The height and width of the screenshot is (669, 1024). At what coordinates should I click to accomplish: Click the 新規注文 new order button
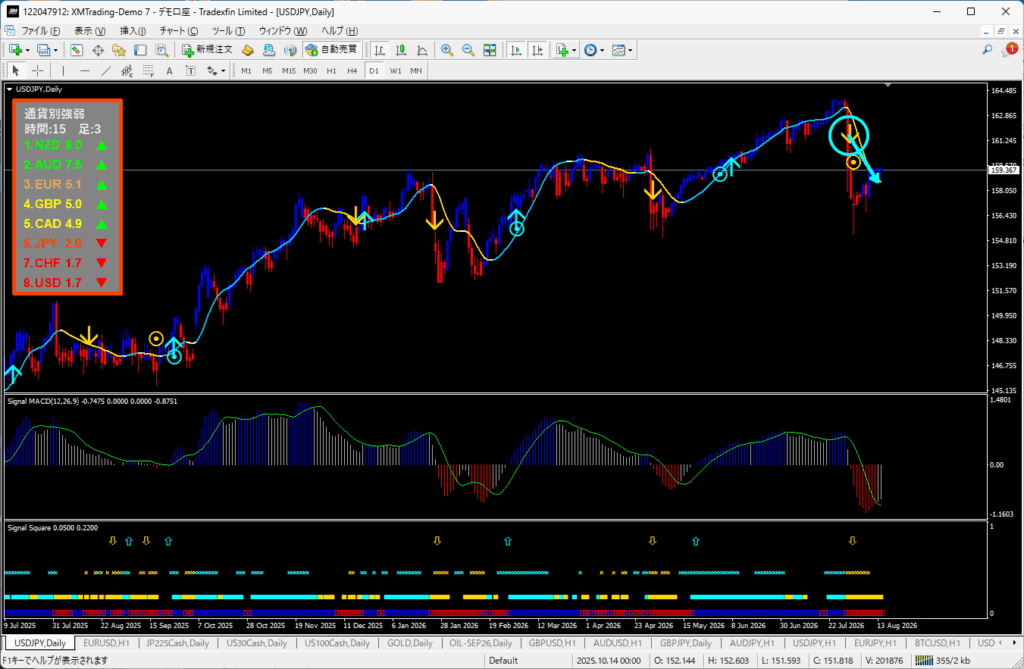[x=207, y=50]
